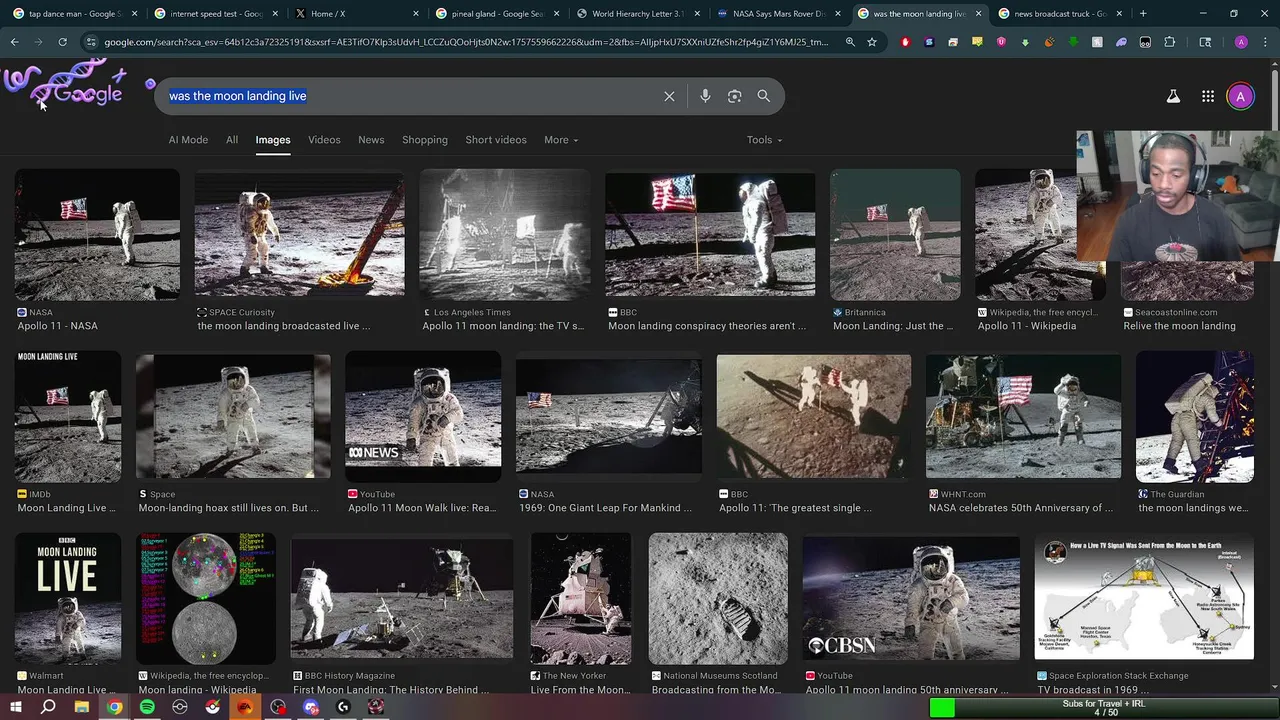Open the Guardian astronaut on ladder thumbnail
The width and height of the screenshot is (1280, 720).
pyautogui.click(x=1195, y=415)
